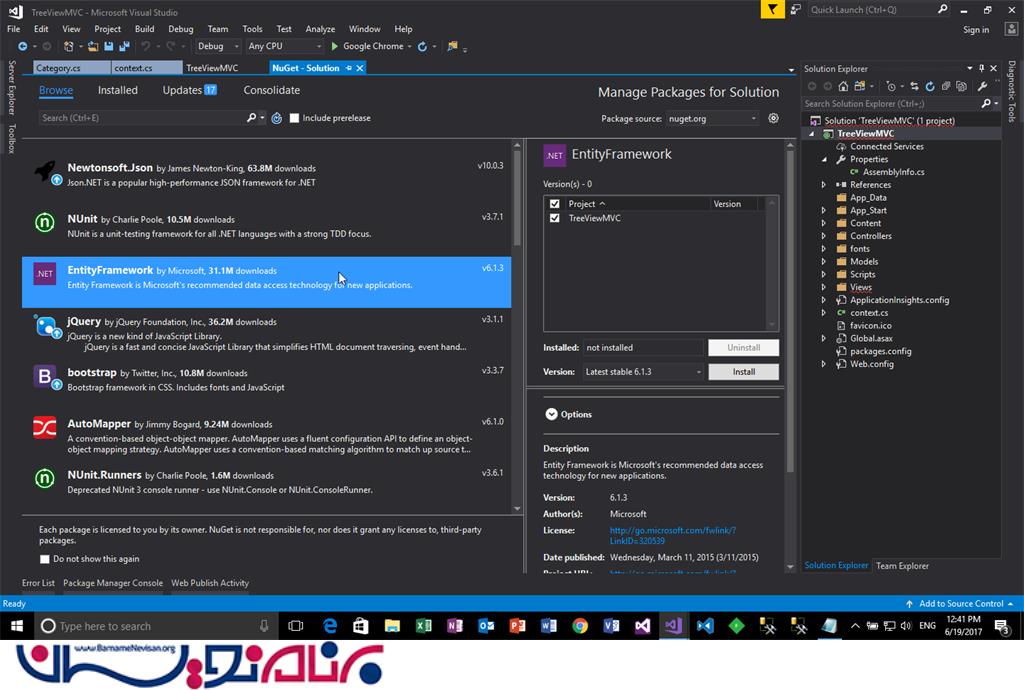Open the Debug configuration dropdown
Image resolution: width=1024 pixels, height=690 pixels.
[218, 46]
